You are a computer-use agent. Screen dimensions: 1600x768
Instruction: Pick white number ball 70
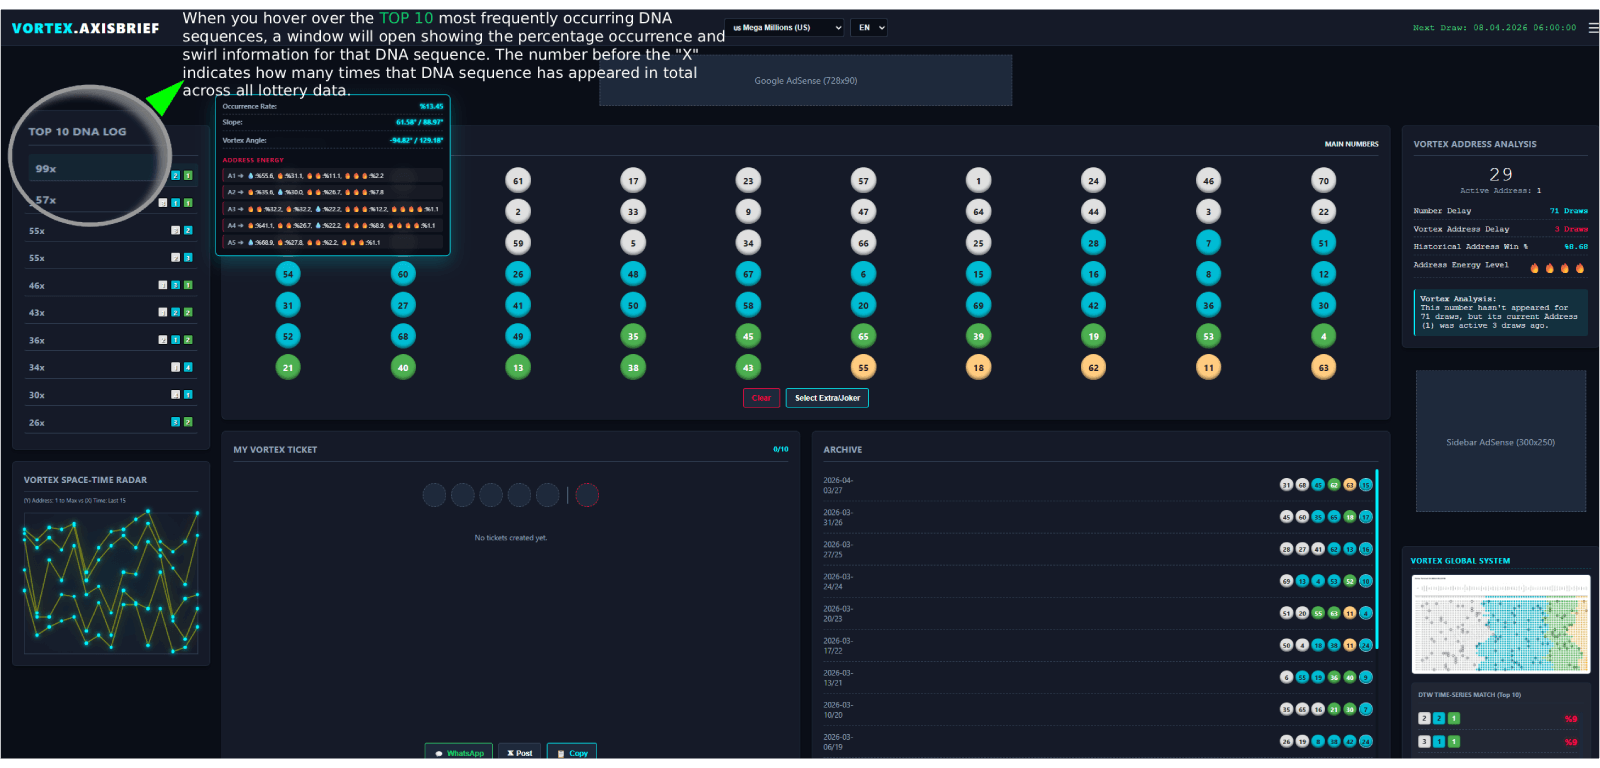(x=1323, y=181)
